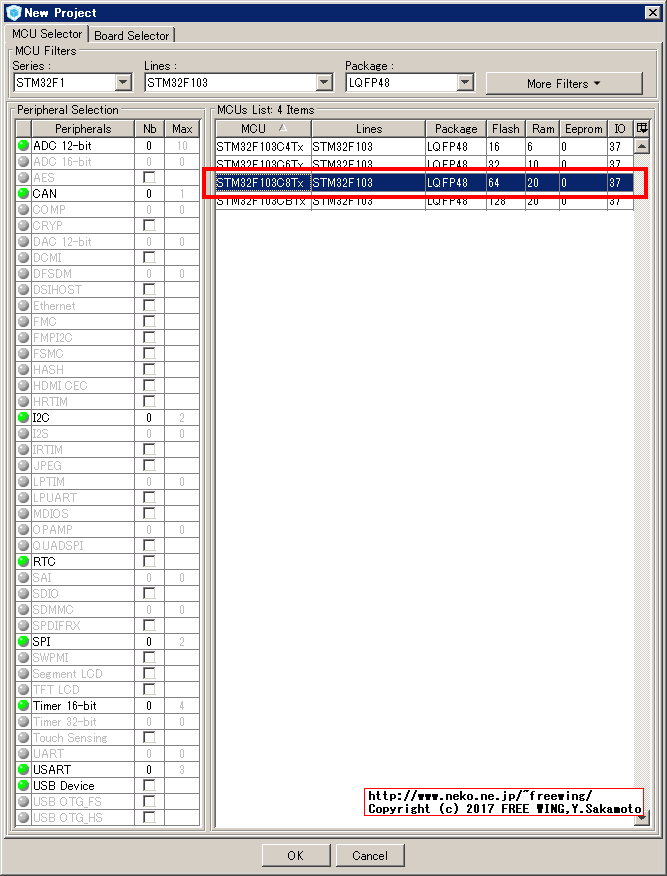Open the Series dropdown showing STM32F1
This screenshot has height=876, width=667.
pos(123,83)
